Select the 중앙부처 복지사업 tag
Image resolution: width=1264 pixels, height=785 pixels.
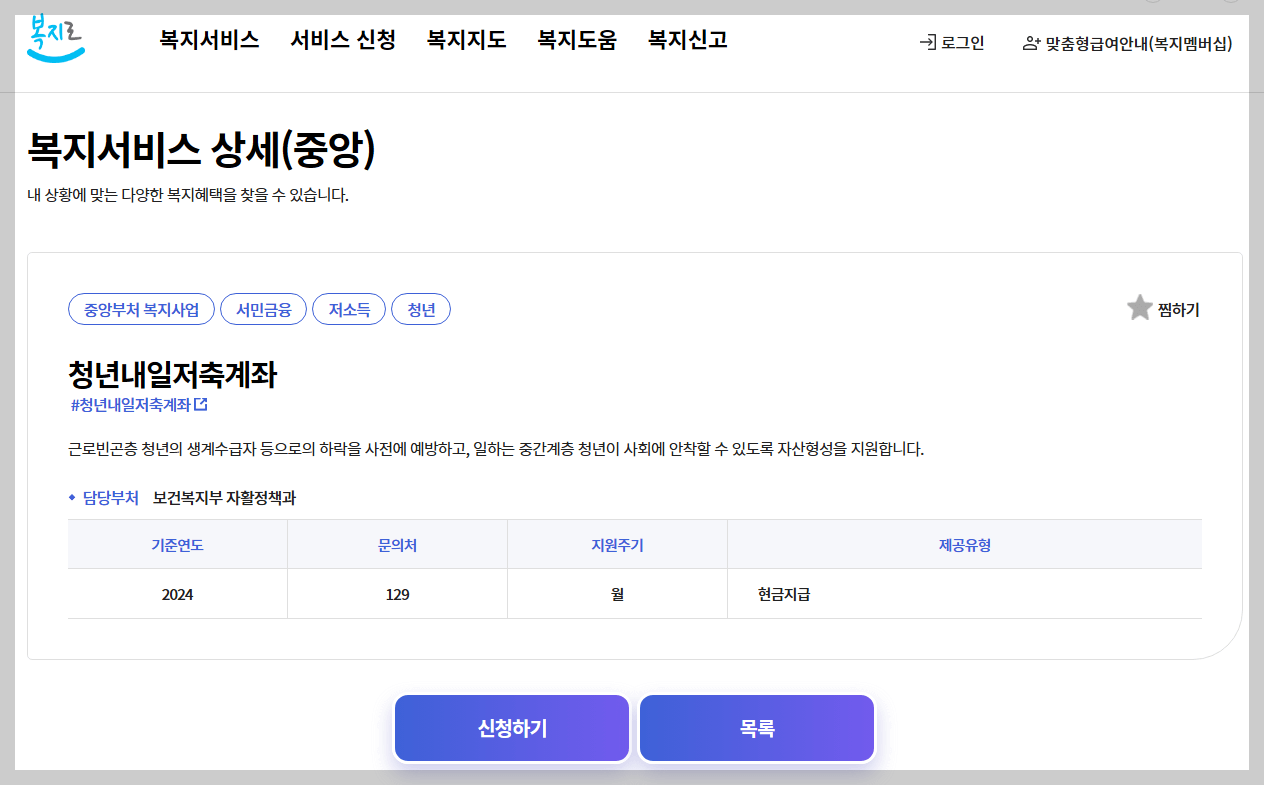(x=139, y=309)
